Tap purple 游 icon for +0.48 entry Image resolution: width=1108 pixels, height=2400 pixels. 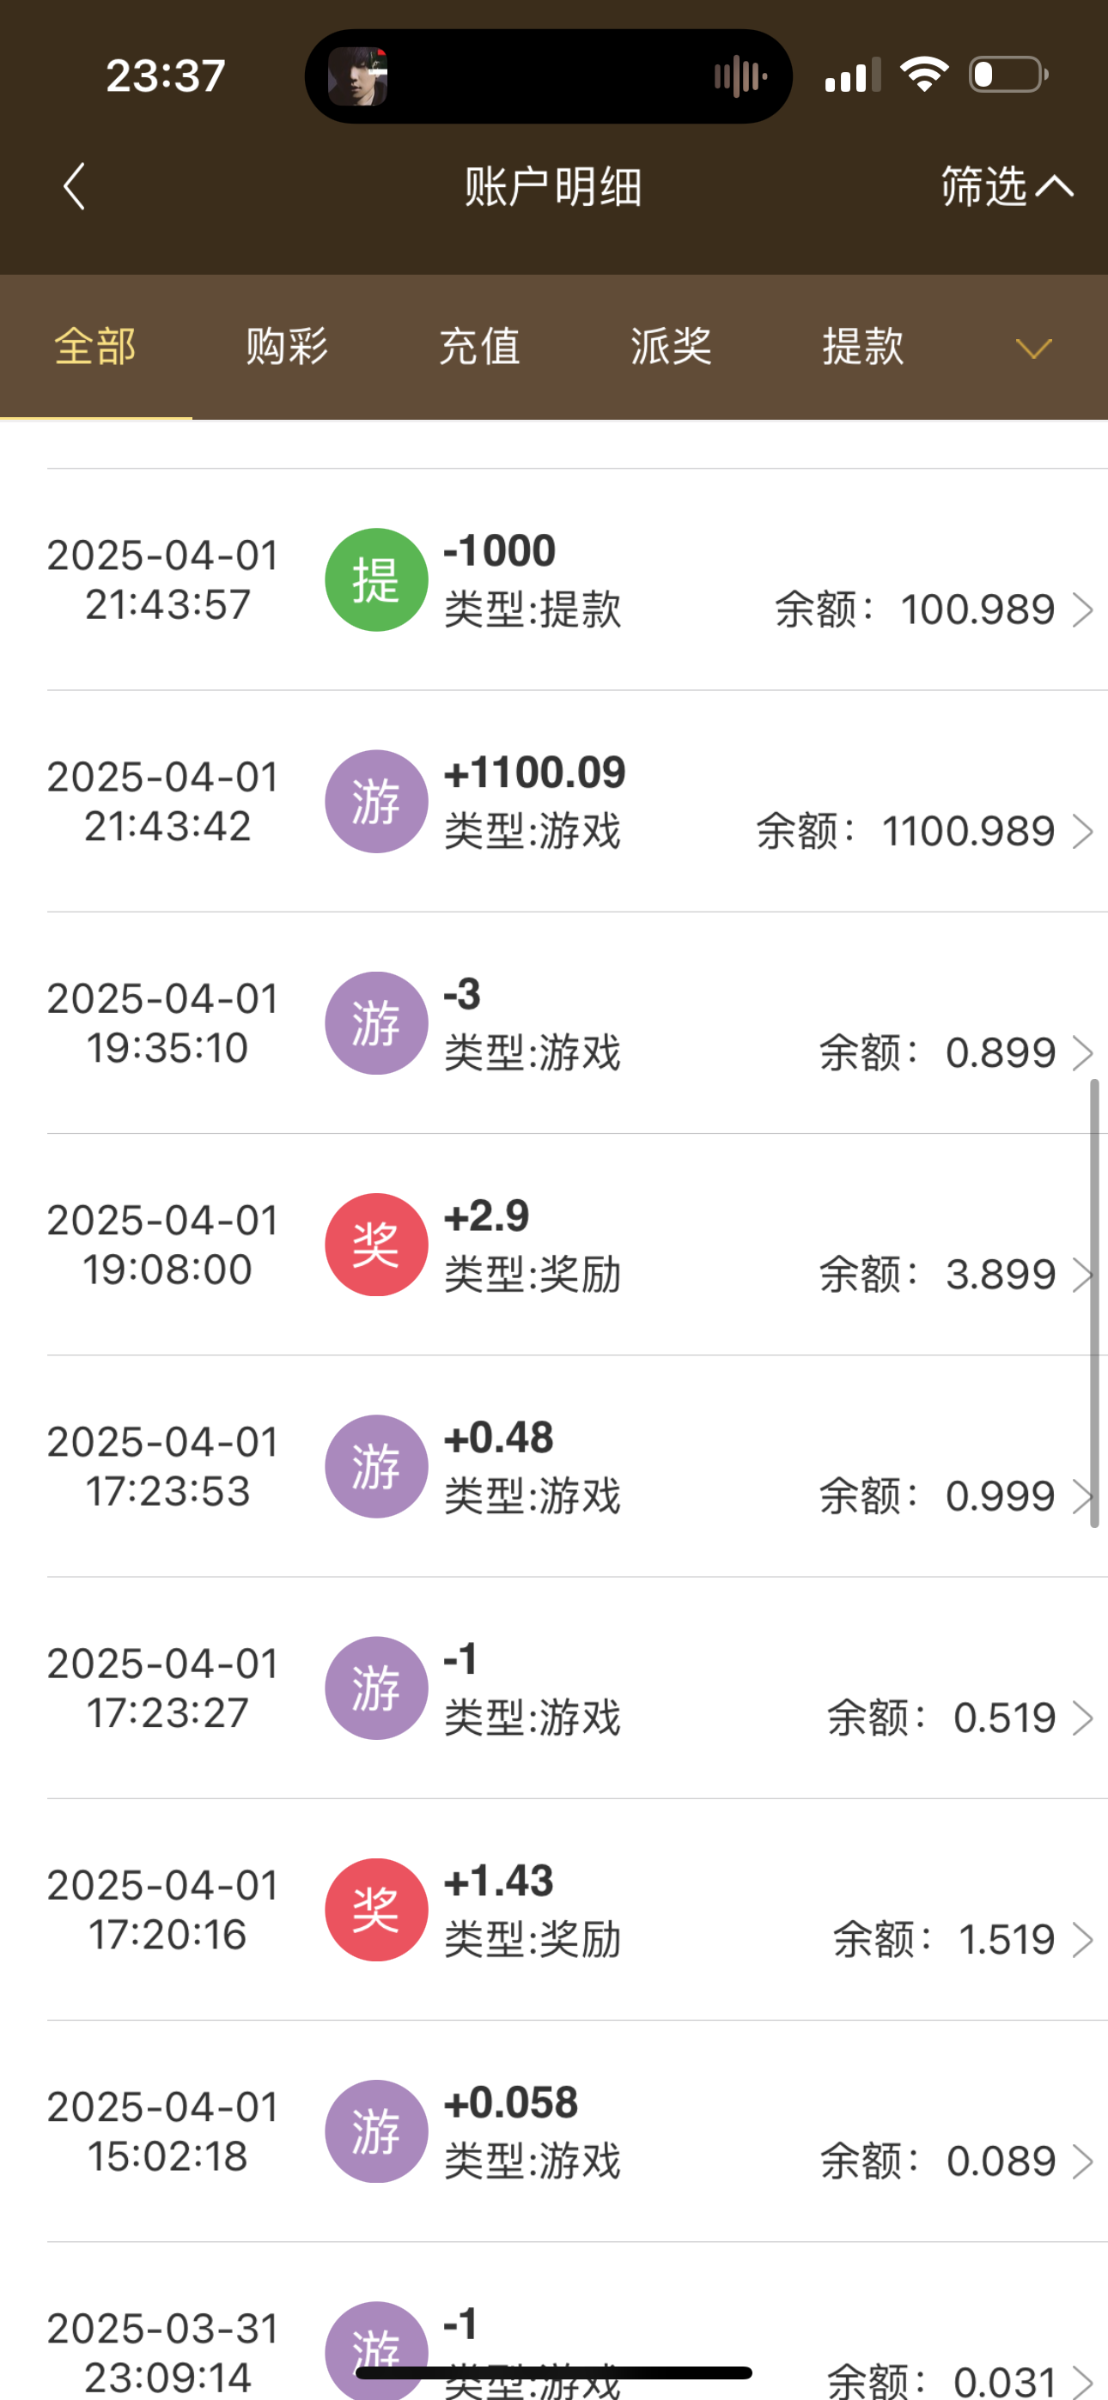click(x=376, y=1467)
